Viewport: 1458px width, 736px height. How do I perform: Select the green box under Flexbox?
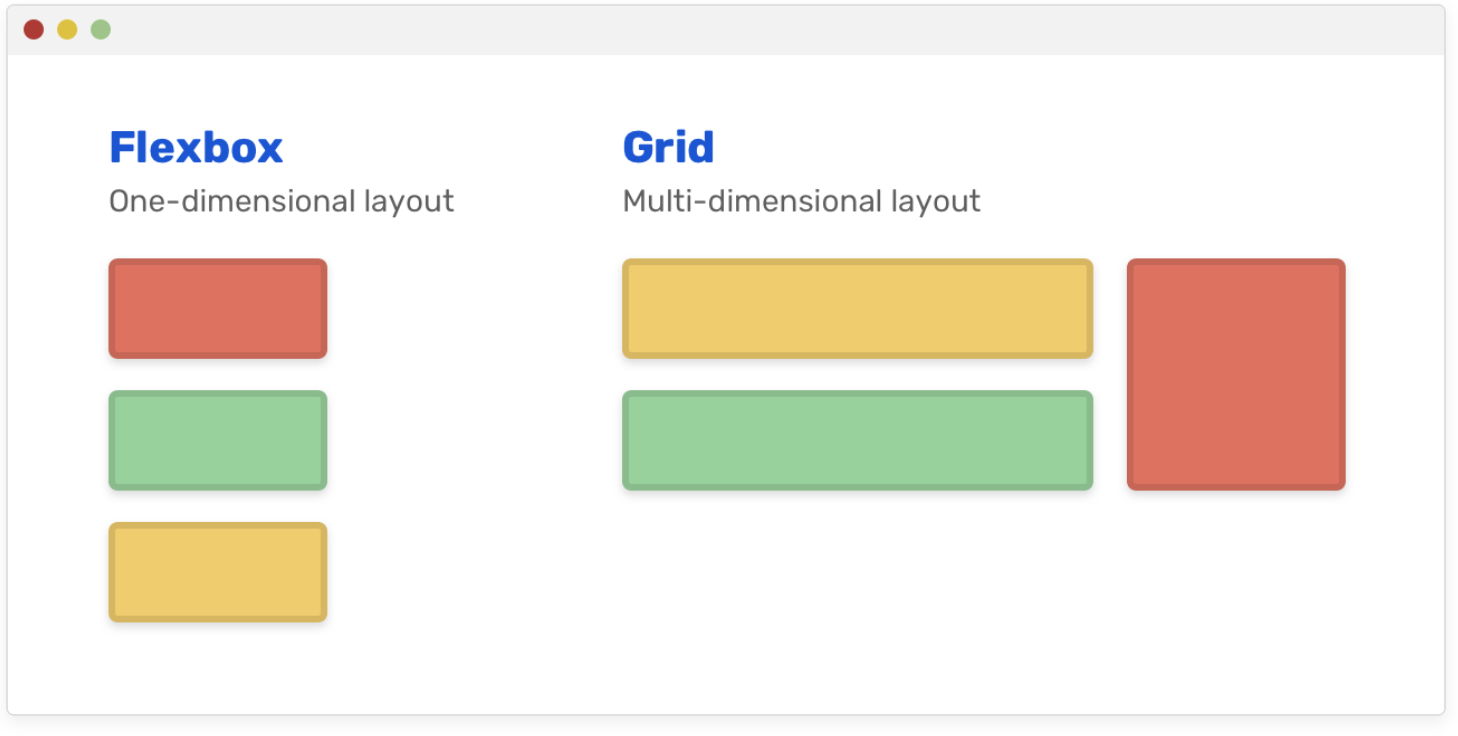[218, 440]
